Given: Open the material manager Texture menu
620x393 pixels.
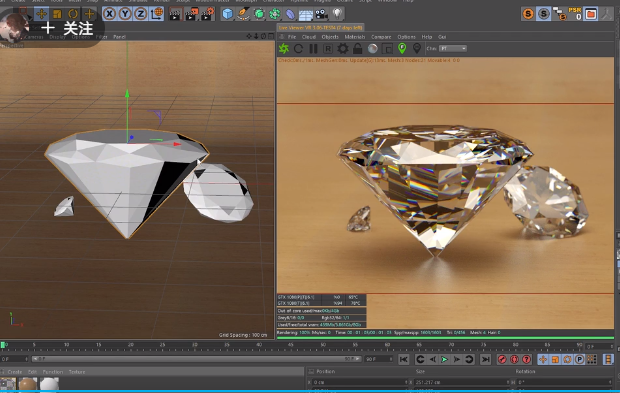Looking at the screenshot, I should [x=77, y=372].
